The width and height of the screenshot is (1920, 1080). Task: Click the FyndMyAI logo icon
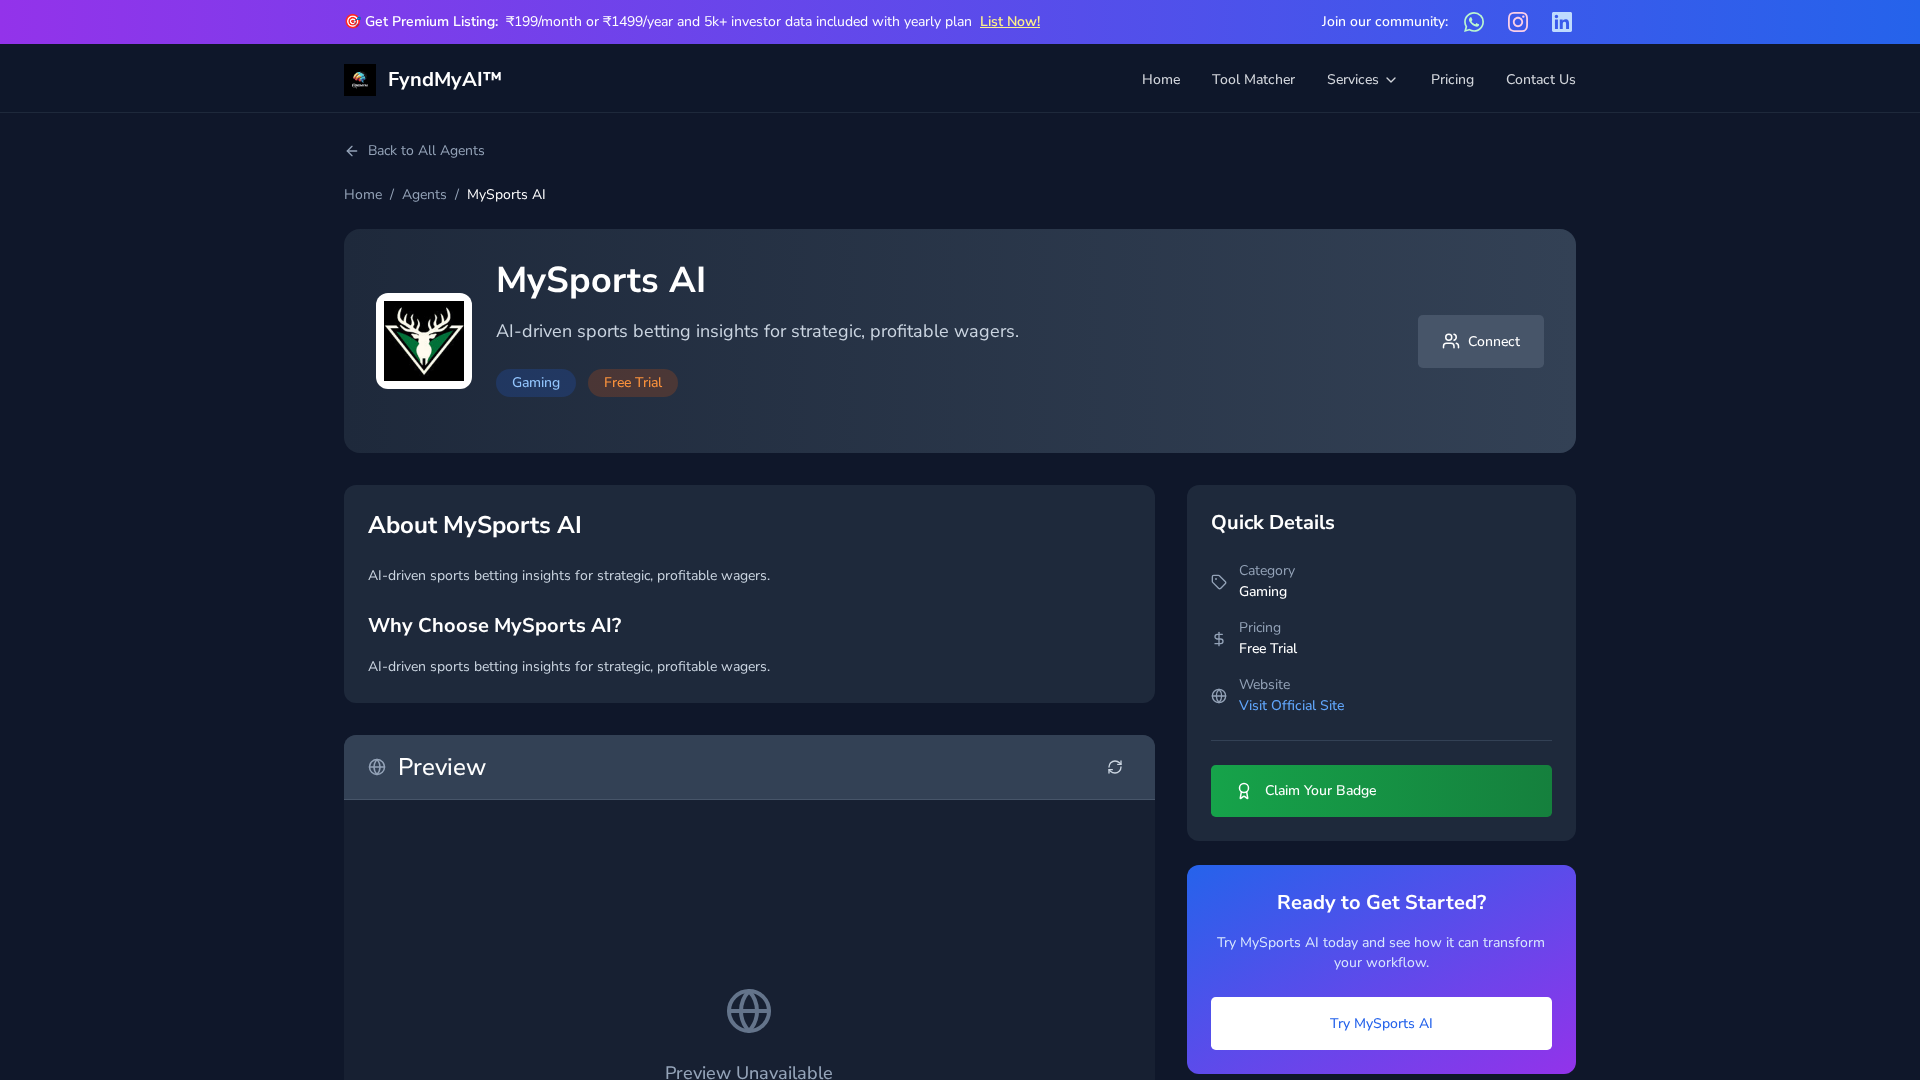360,80
